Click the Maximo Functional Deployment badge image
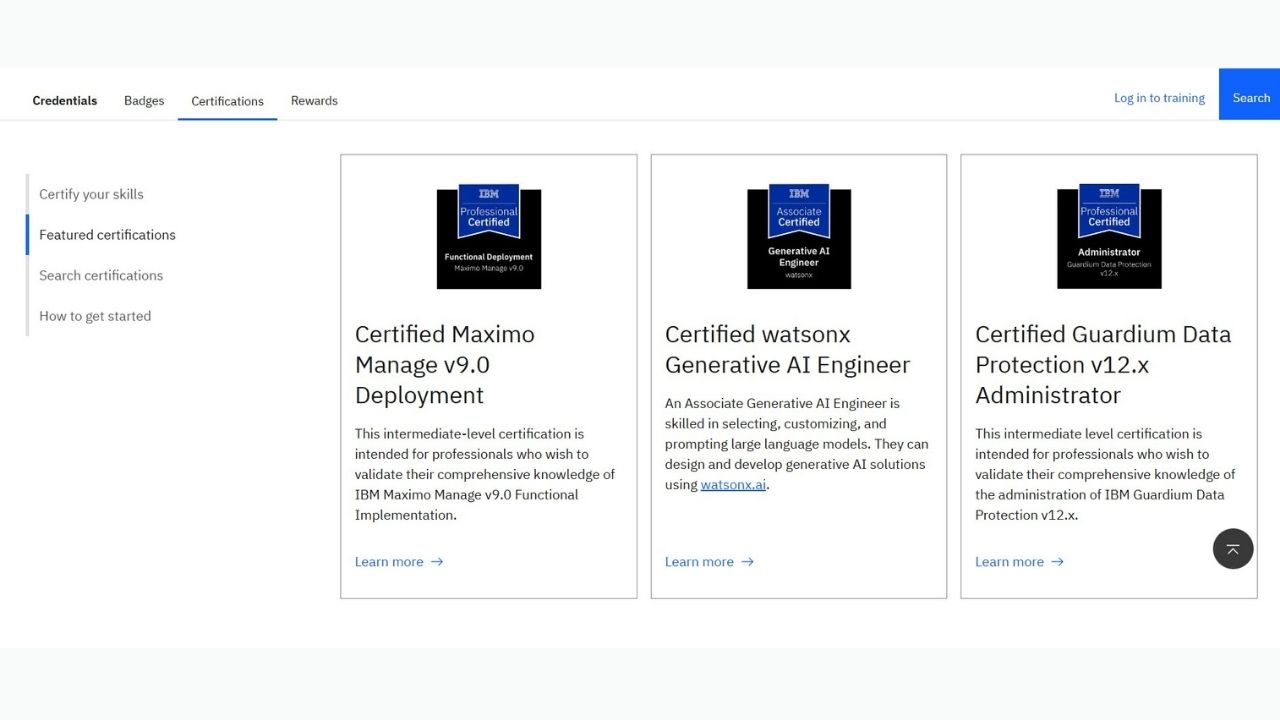1280x720 pixels. (x=488, y=237)
